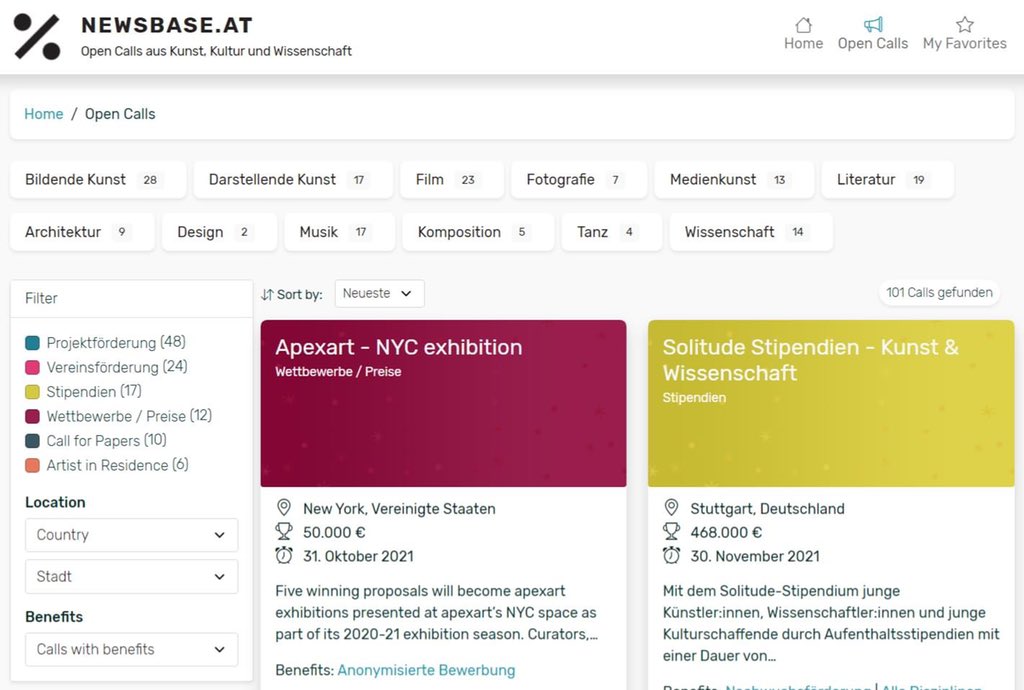Viewport: 1024px width, 690px height.
Task: Toggle the Projektförderung filter checkbox
Action: point(32,343)
